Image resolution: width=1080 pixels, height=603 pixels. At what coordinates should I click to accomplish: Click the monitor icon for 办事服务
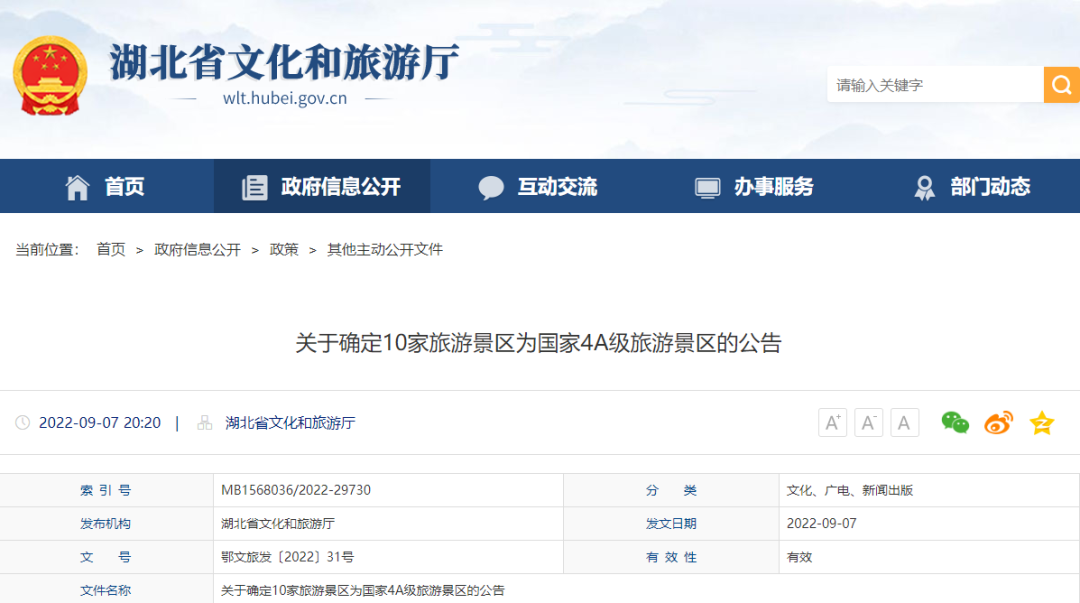click(x=707, y=187)
